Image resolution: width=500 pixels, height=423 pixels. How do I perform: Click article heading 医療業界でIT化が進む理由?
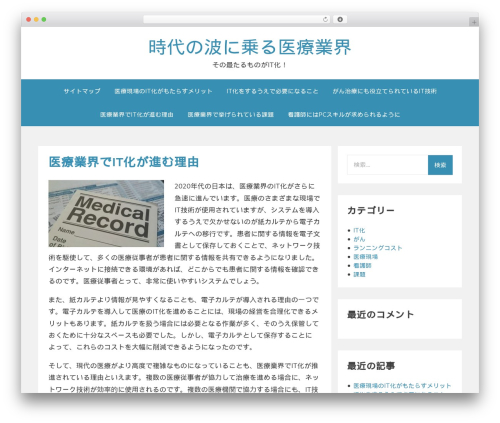tap(124, 162)
